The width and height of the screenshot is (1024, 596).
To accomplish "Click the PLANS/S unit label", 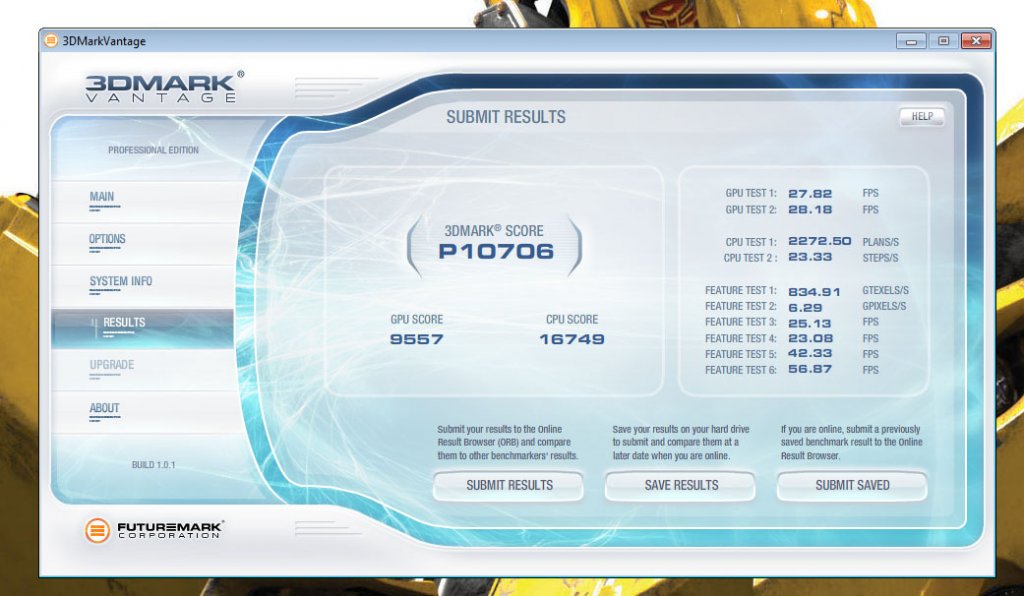I will pos(880,242).
